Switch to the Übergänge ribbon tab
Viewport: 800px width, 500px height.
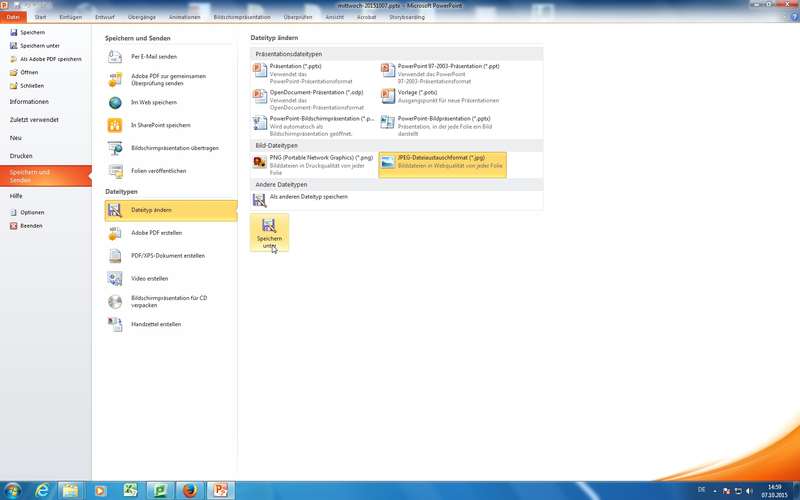142,17
